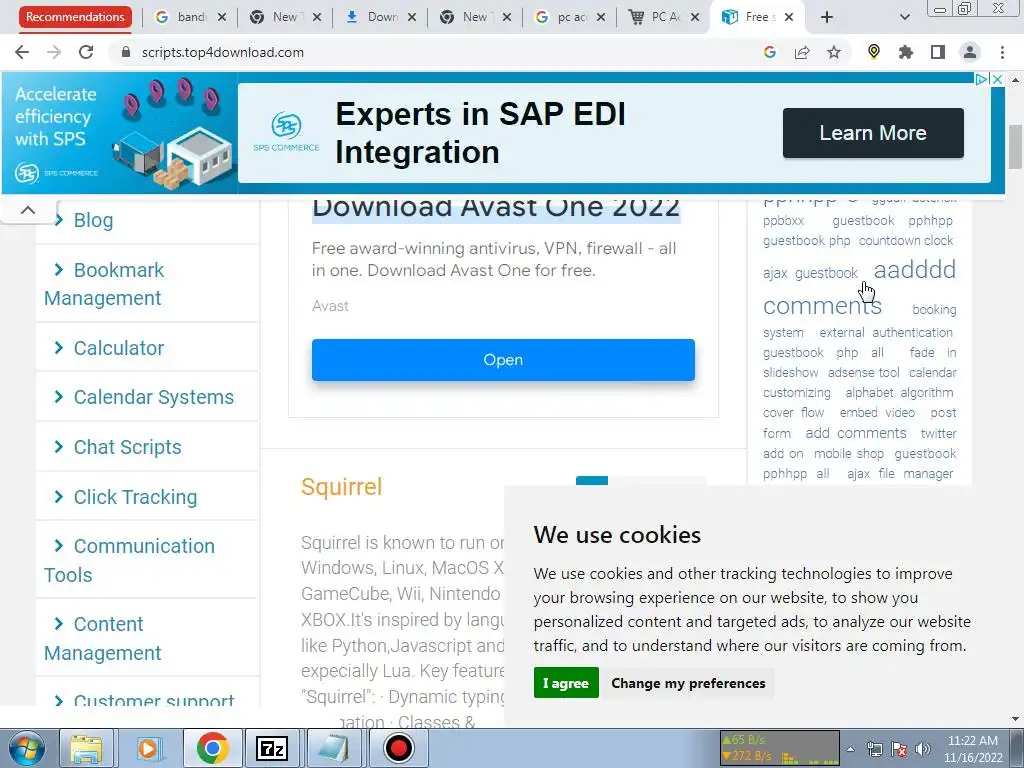This screenshot has height=768, width=1024.
Task: Click the red record button taskbar icon
Action: pos(398,748)
